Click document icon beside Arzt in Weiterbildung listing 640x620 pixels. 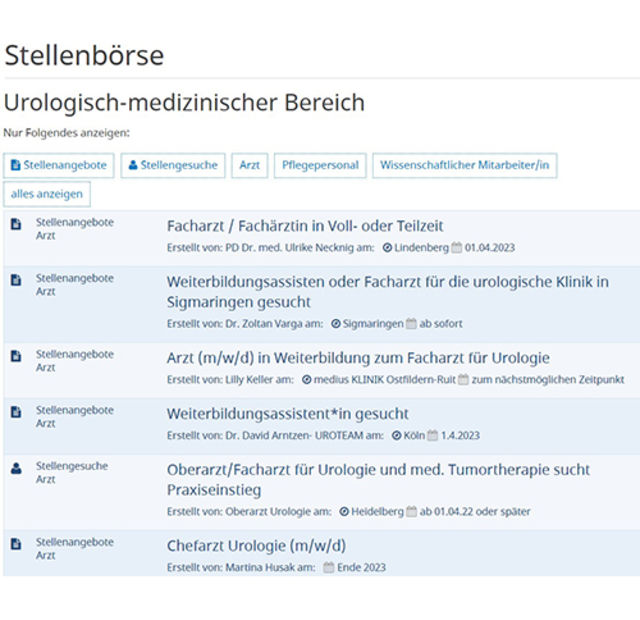coord(15,356)
